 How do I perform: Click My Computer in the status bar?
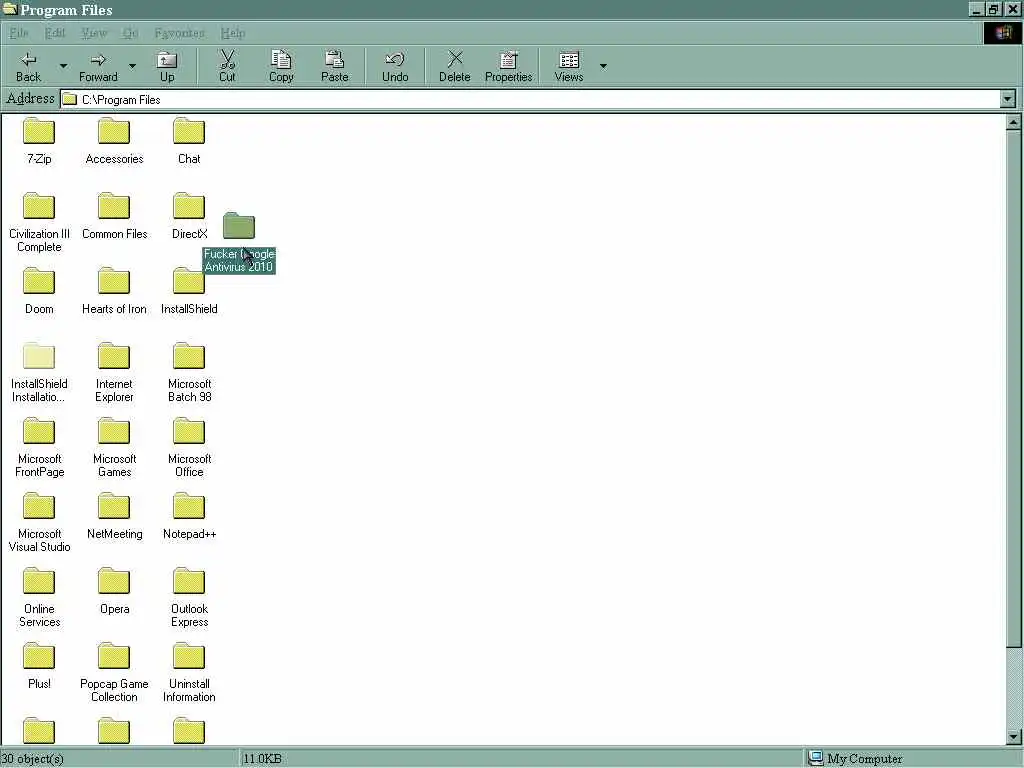856,758
